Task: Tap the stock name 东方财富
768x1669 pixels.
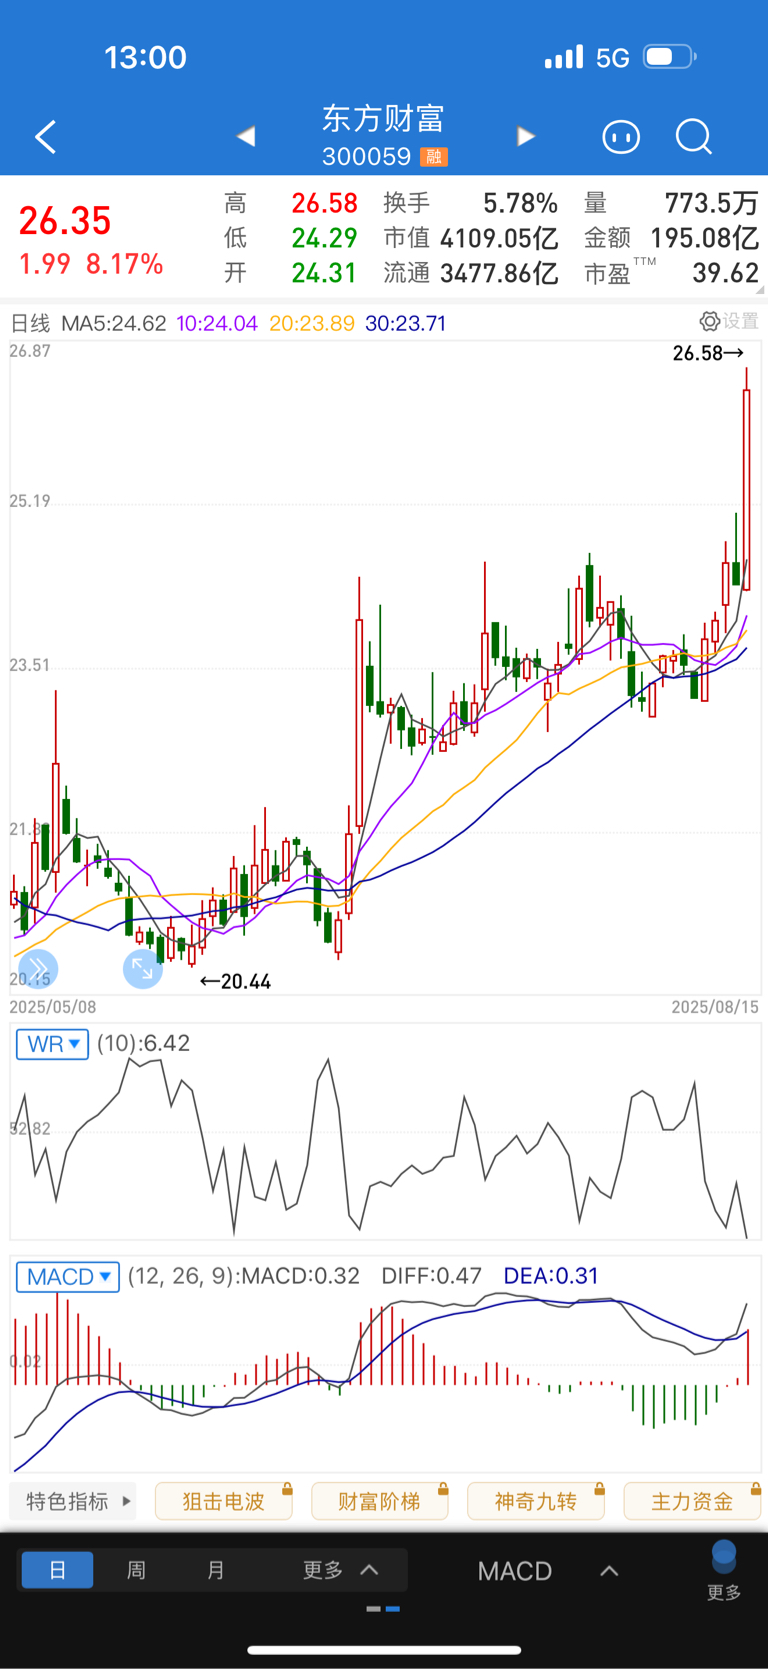Action: [383, 119]
